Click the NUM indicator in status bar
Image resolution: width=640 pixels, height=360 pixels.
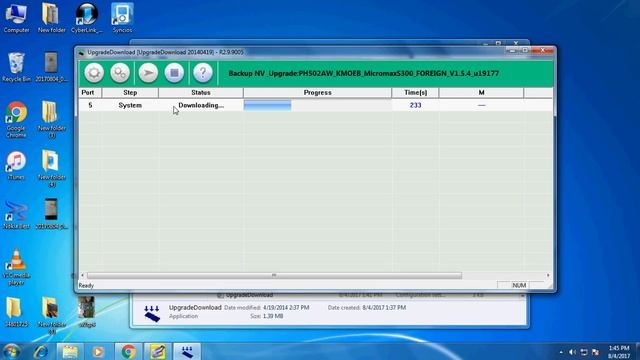point(519,285)
